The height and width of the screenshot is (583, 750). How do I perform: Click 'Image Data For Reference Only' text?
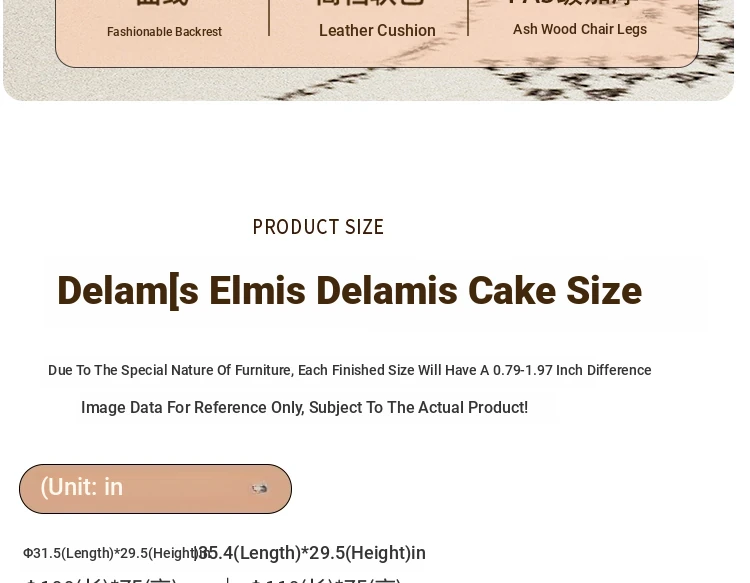coord(304,408)
